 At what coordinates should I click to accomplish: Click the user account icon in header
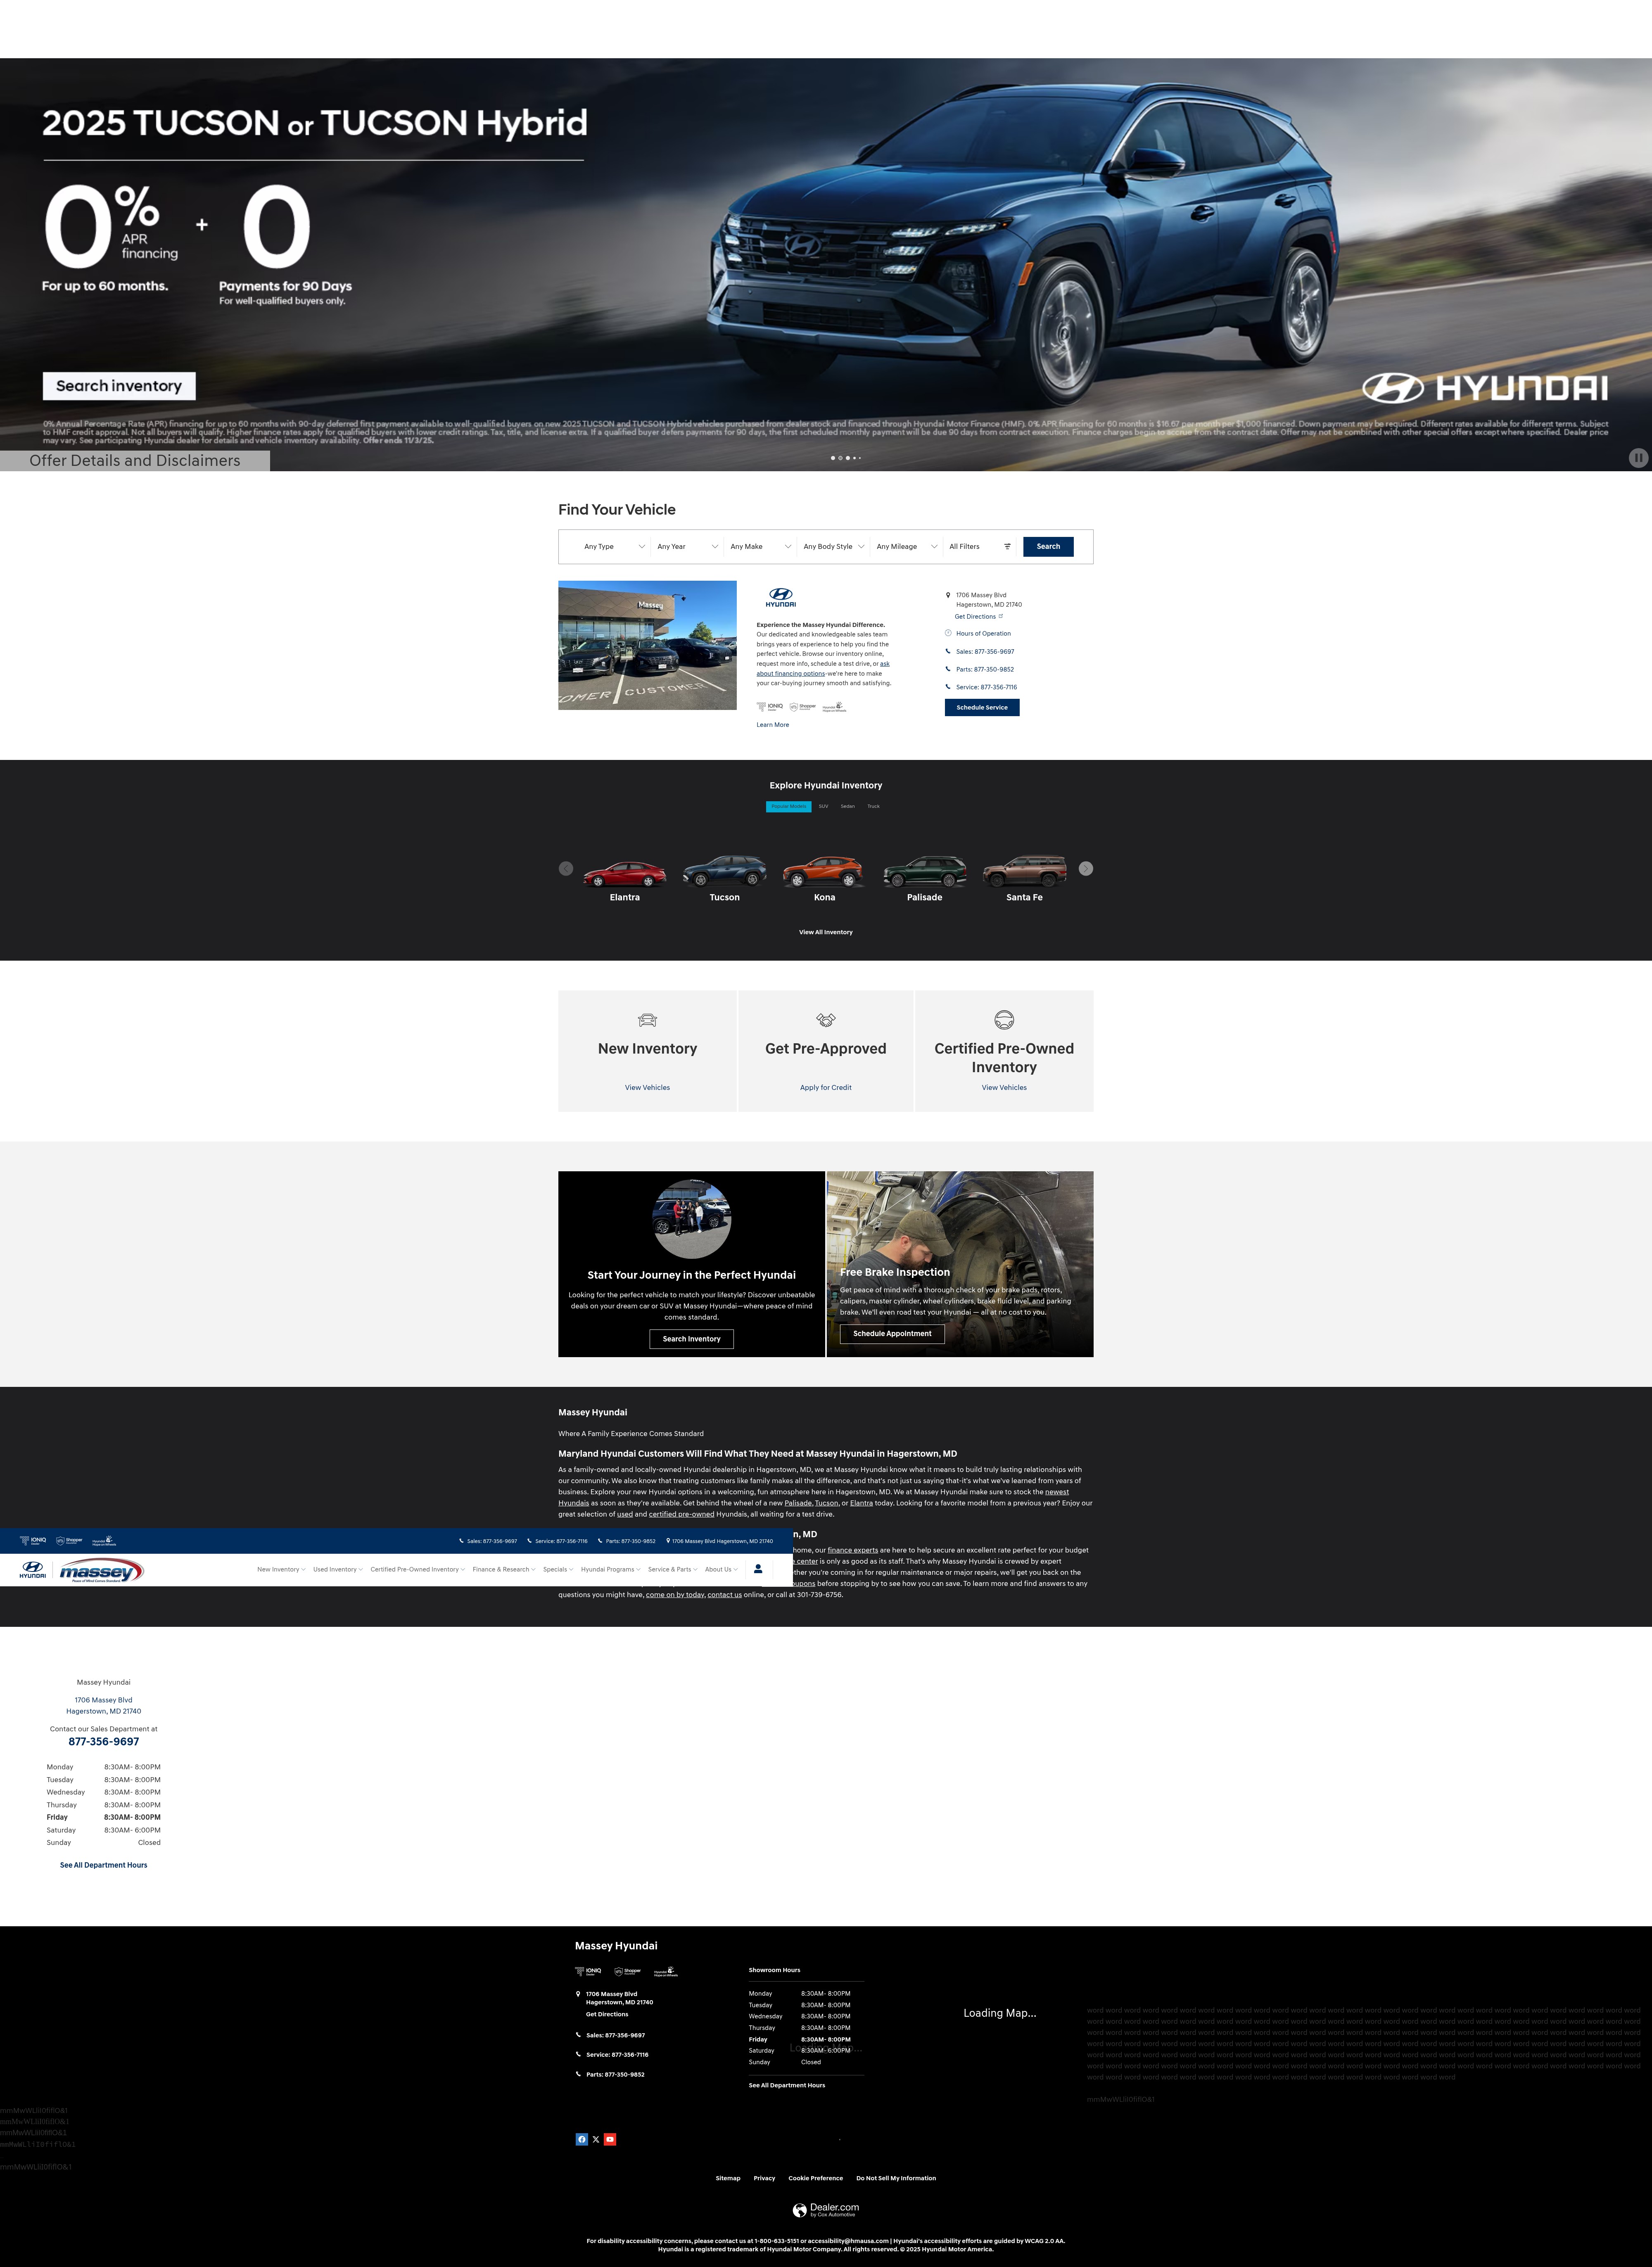coord(758,1569)
